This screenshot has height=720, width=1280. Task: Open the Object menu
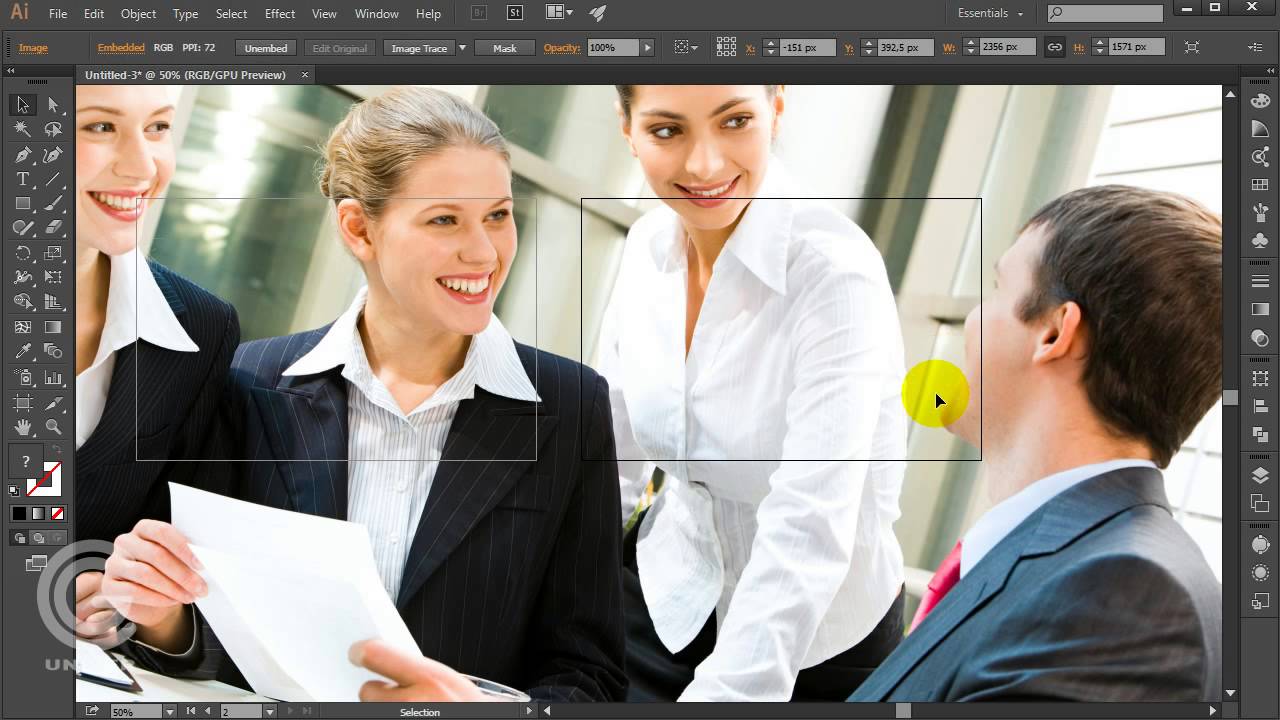(138, 14)
